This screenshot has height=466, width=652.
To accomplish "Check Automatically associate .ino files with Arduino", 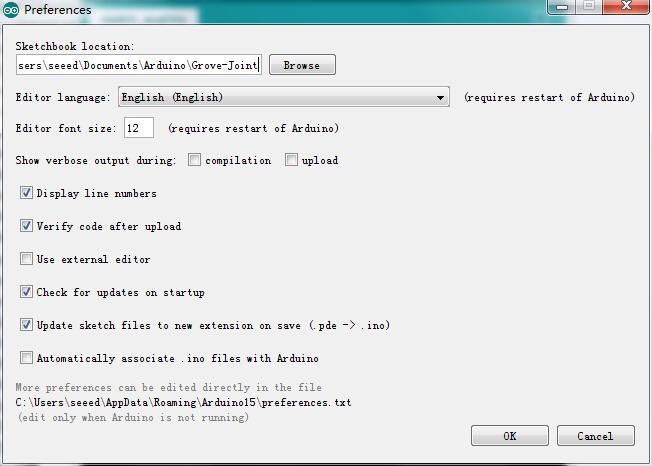I will [x=27, y=358].
